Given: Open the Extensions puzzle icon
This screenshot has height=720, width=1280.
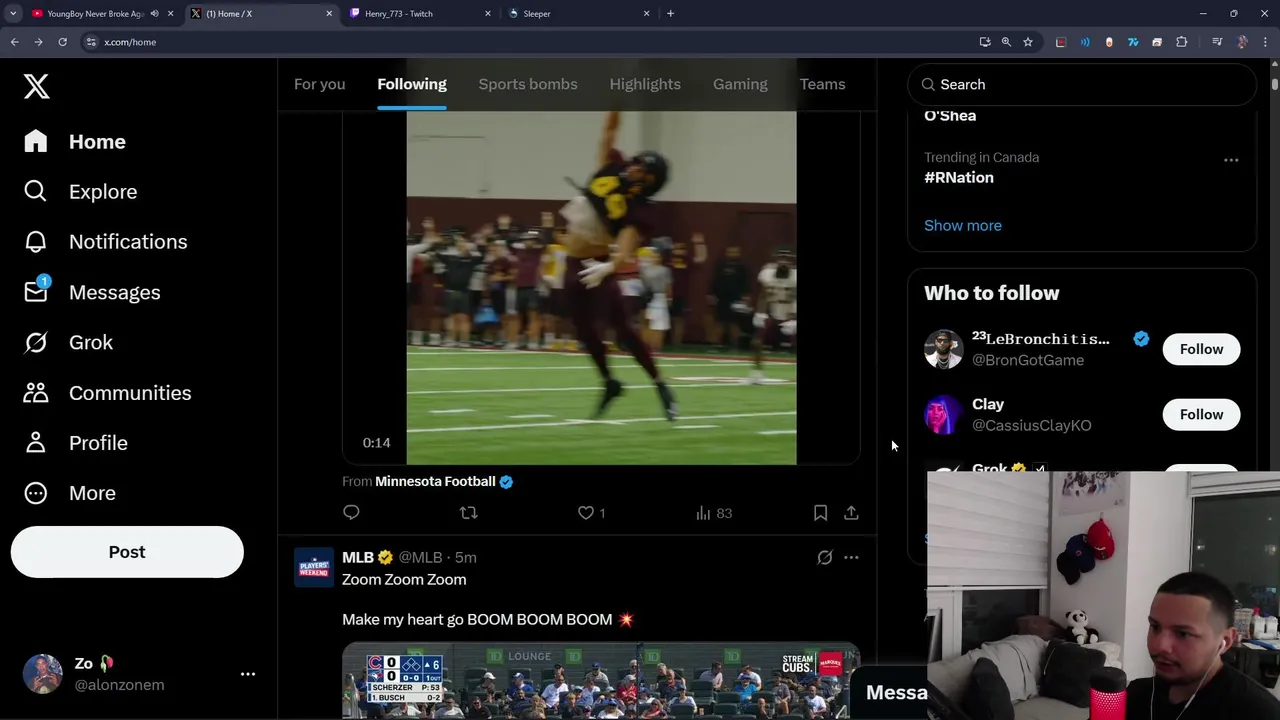Looking at the screenshot, I should [1182, 42].
